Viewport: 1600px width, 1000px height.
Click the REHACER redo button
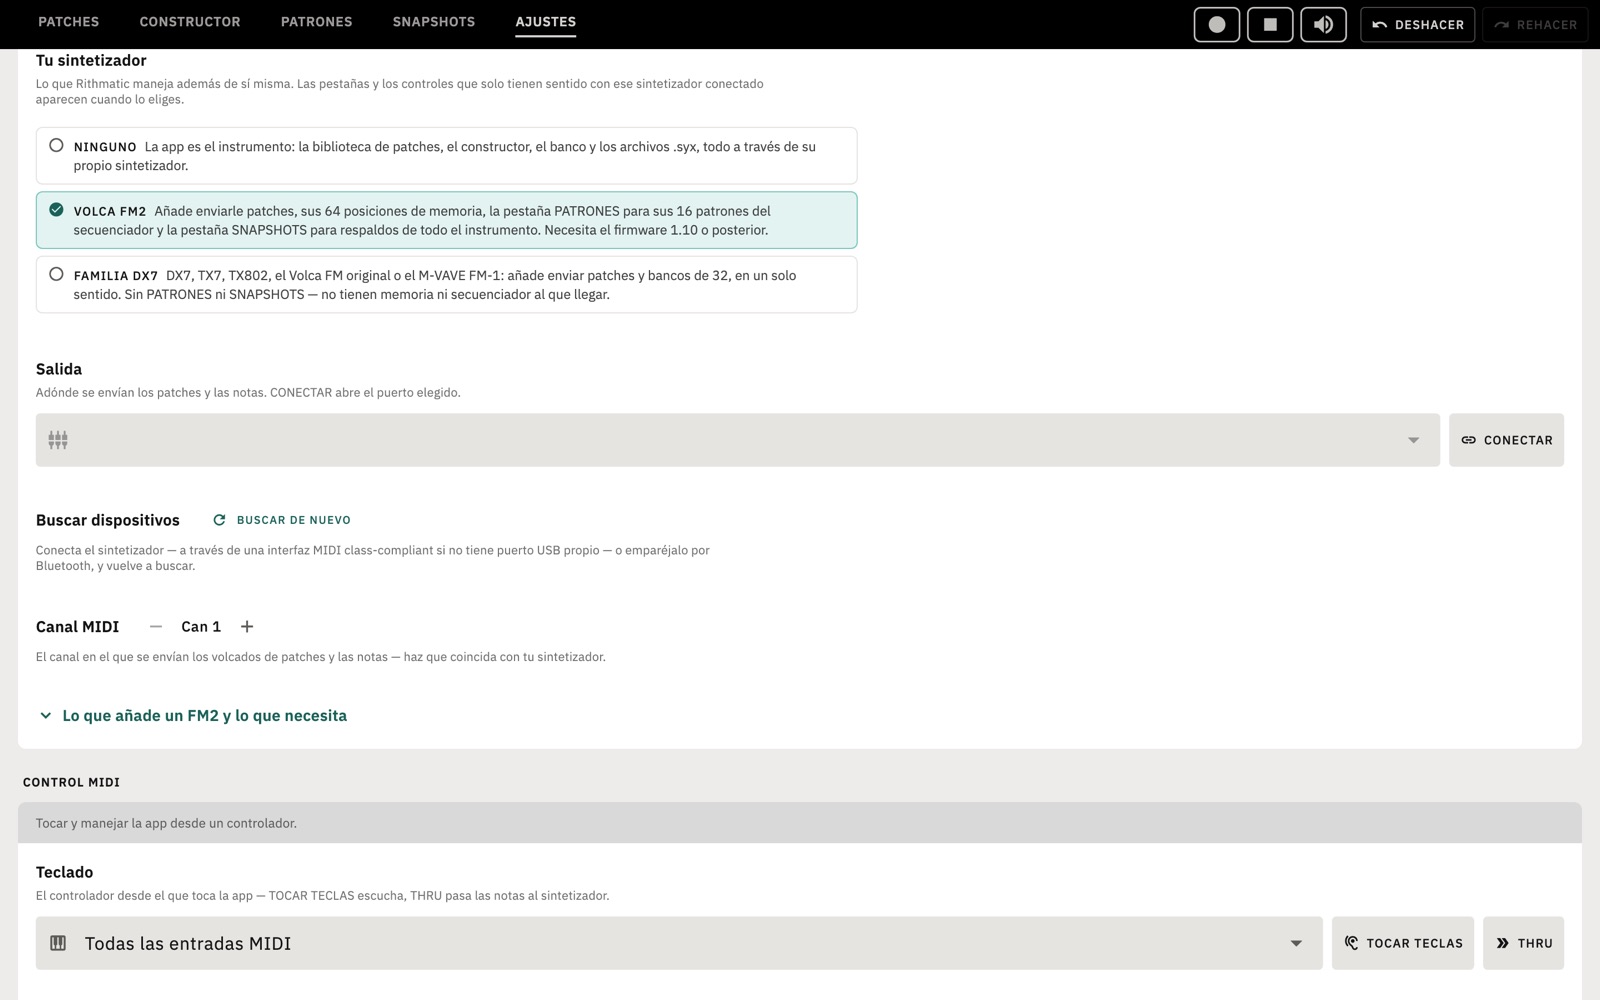click(1535, 24)
